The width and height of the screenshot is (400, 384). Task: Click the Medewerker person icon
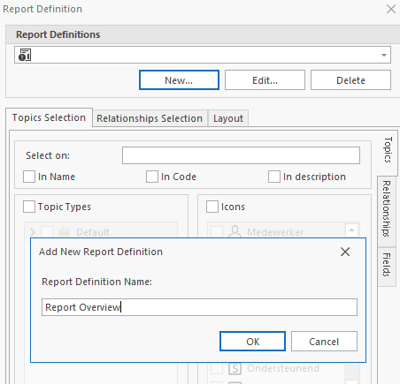click(235, 231)
